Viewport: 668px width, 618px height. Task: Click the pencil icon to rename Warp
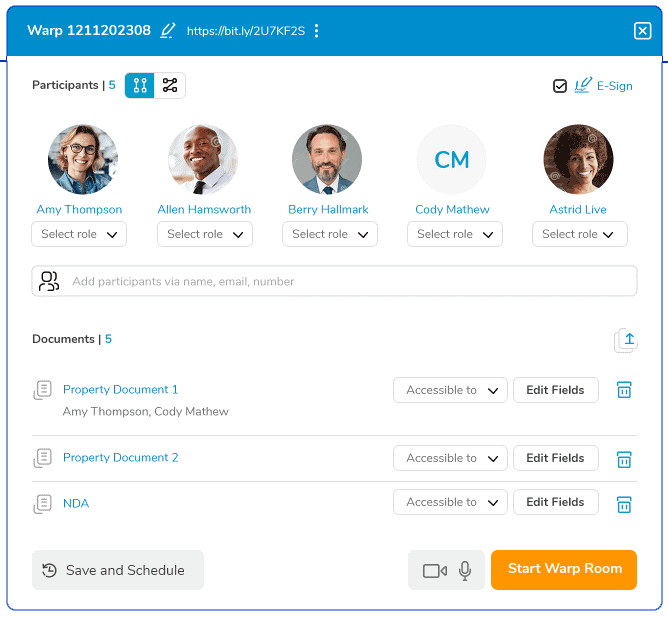click(168, 31)
